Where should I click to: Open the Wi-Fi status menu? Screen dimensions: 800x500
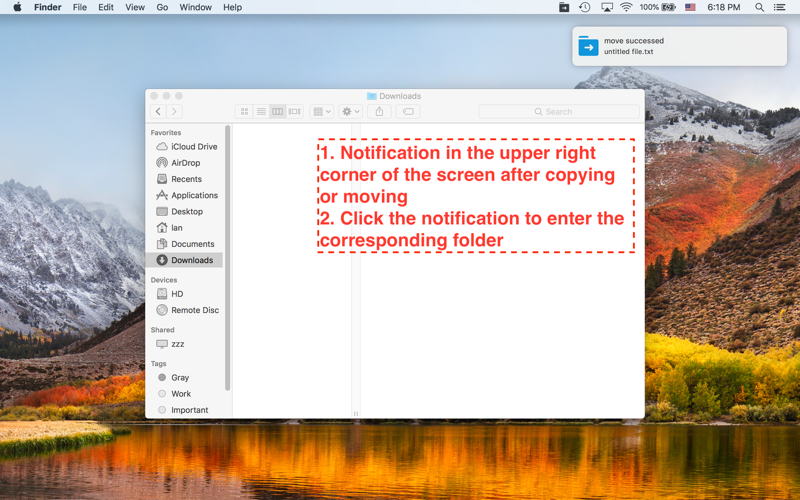point(626,7)
